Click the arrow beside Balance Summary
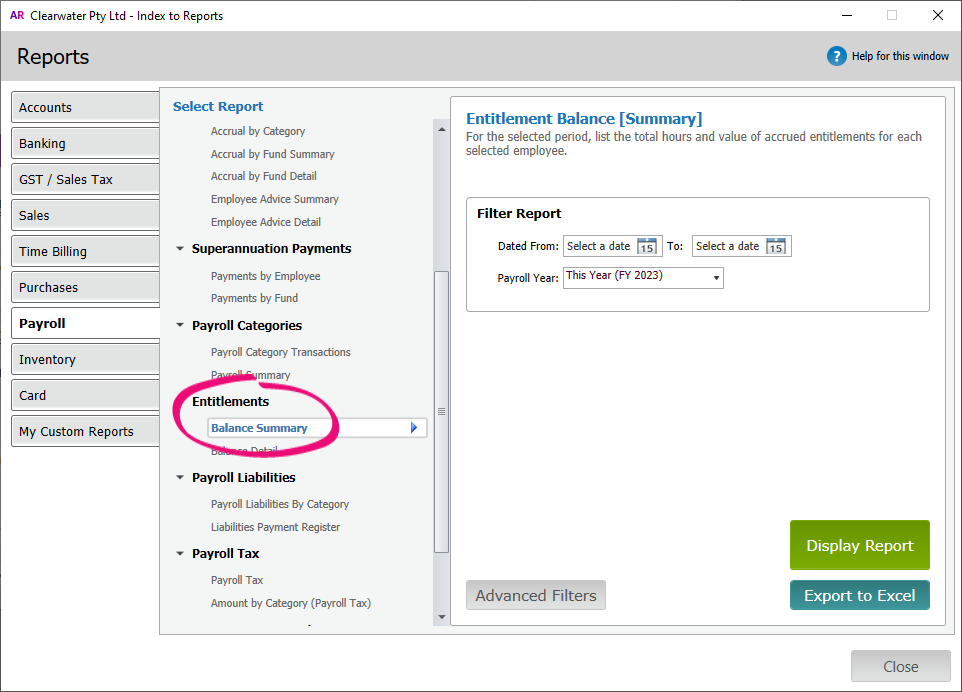 (x=414, y=428)
